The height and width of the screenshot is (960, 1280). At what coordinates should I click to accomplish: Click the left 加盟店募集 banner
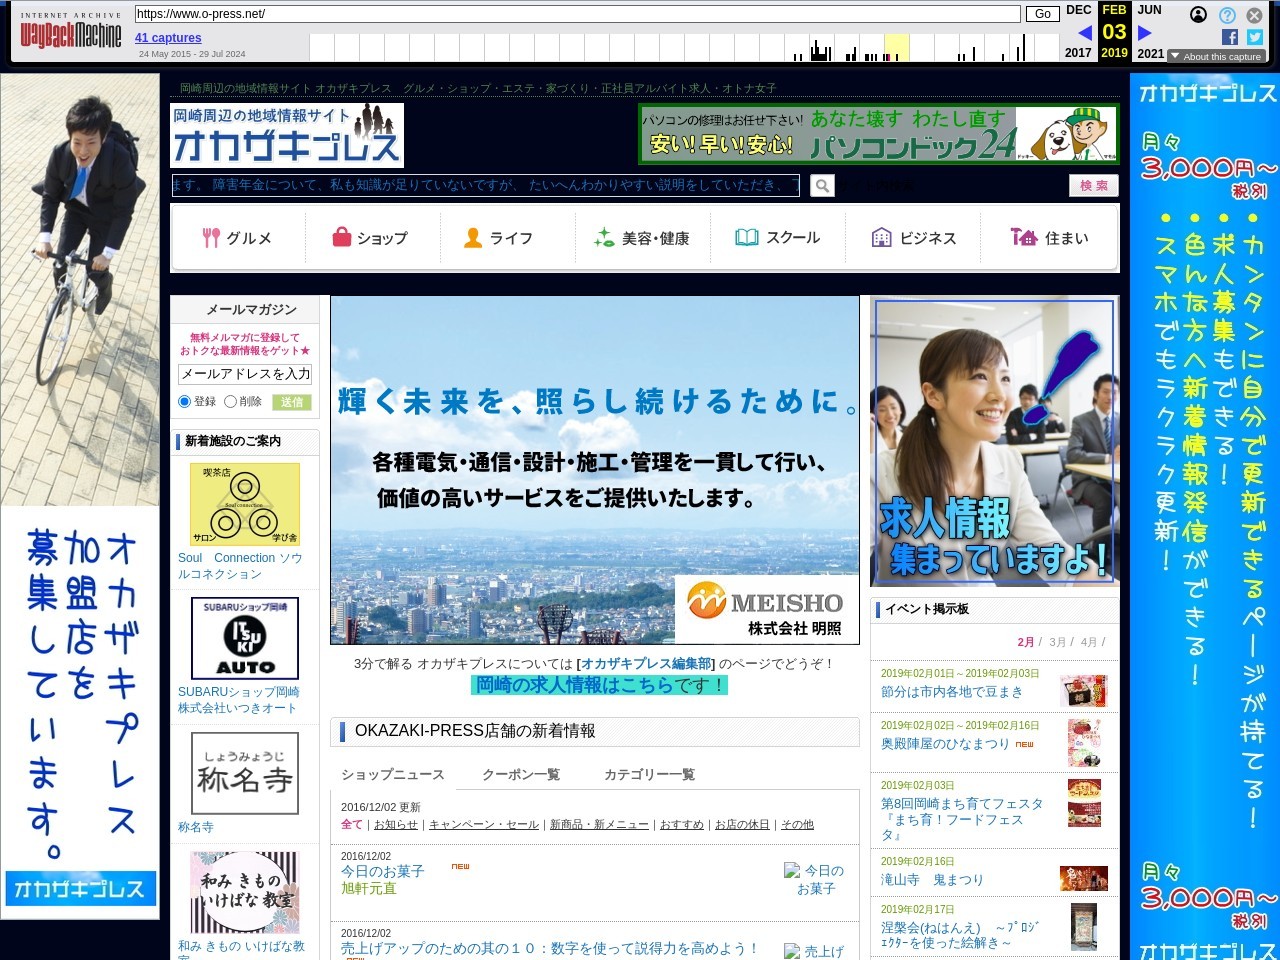point(80,496)
